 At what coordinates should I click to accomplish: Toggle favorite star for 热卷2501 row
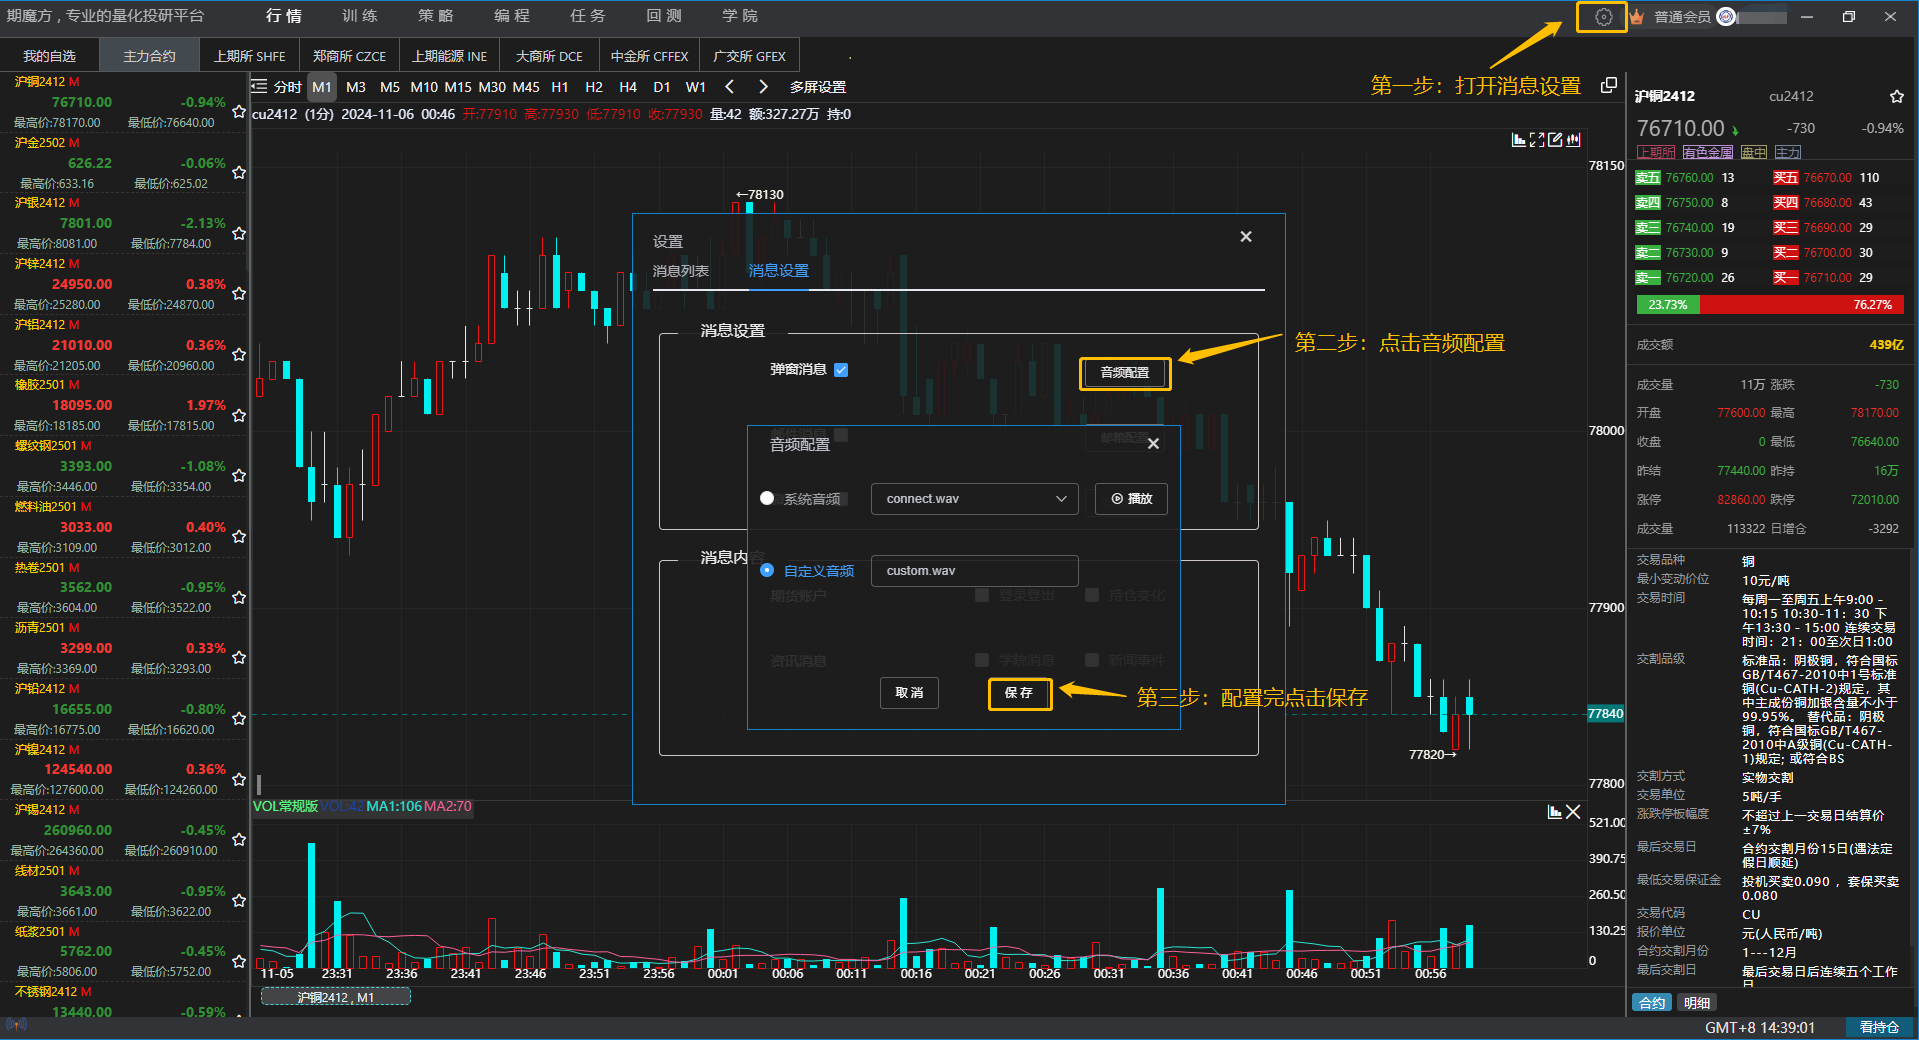pos(239,597)
